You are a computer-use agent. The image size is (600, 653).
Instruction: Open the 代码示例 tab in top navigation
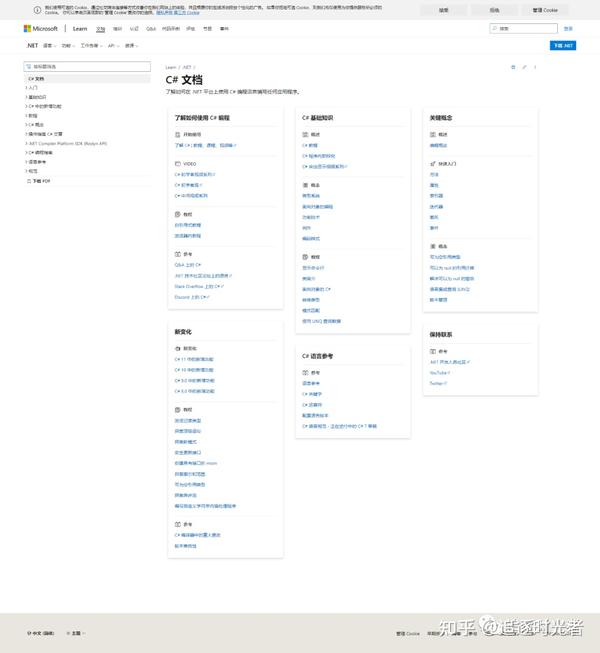(x=171, y=29)
